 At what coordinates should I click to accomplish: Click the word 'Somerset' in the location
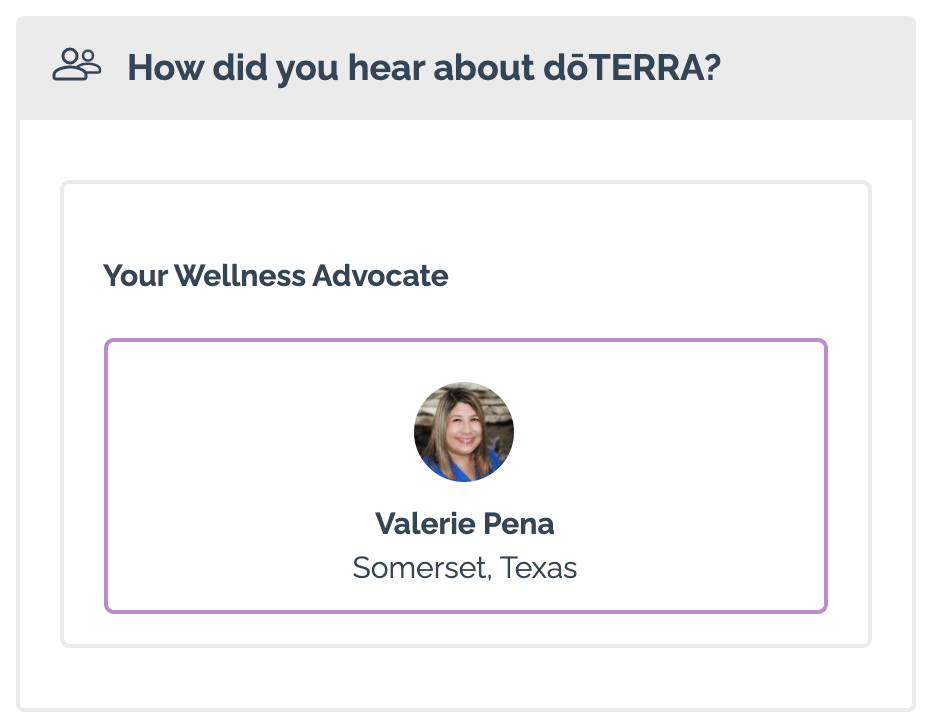pyautogui.click(x=421, y=567)
